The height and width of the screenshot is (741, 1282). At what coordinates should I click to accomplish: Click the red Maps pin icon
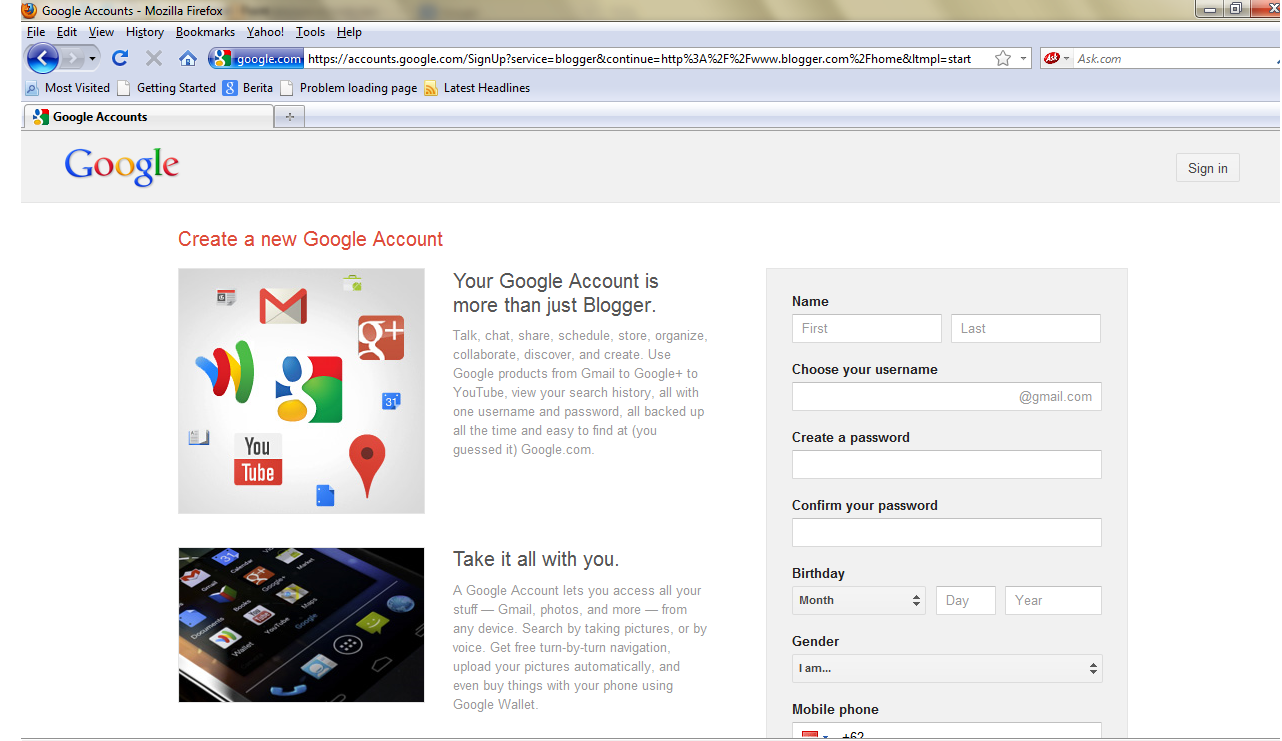[367, 465]
